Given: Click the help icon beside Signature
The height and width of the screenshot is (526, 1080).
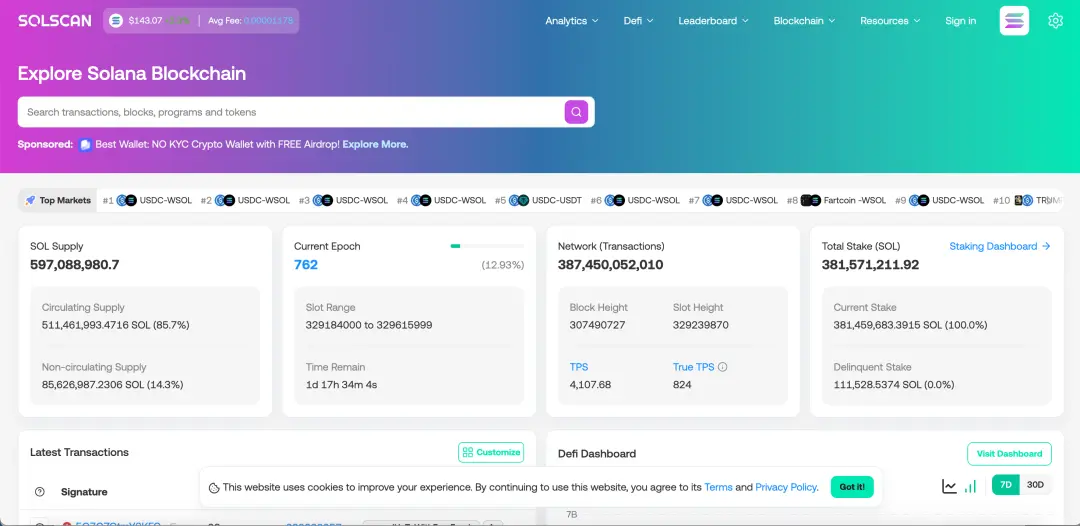Looking at the screenshot, I should 40,492.
